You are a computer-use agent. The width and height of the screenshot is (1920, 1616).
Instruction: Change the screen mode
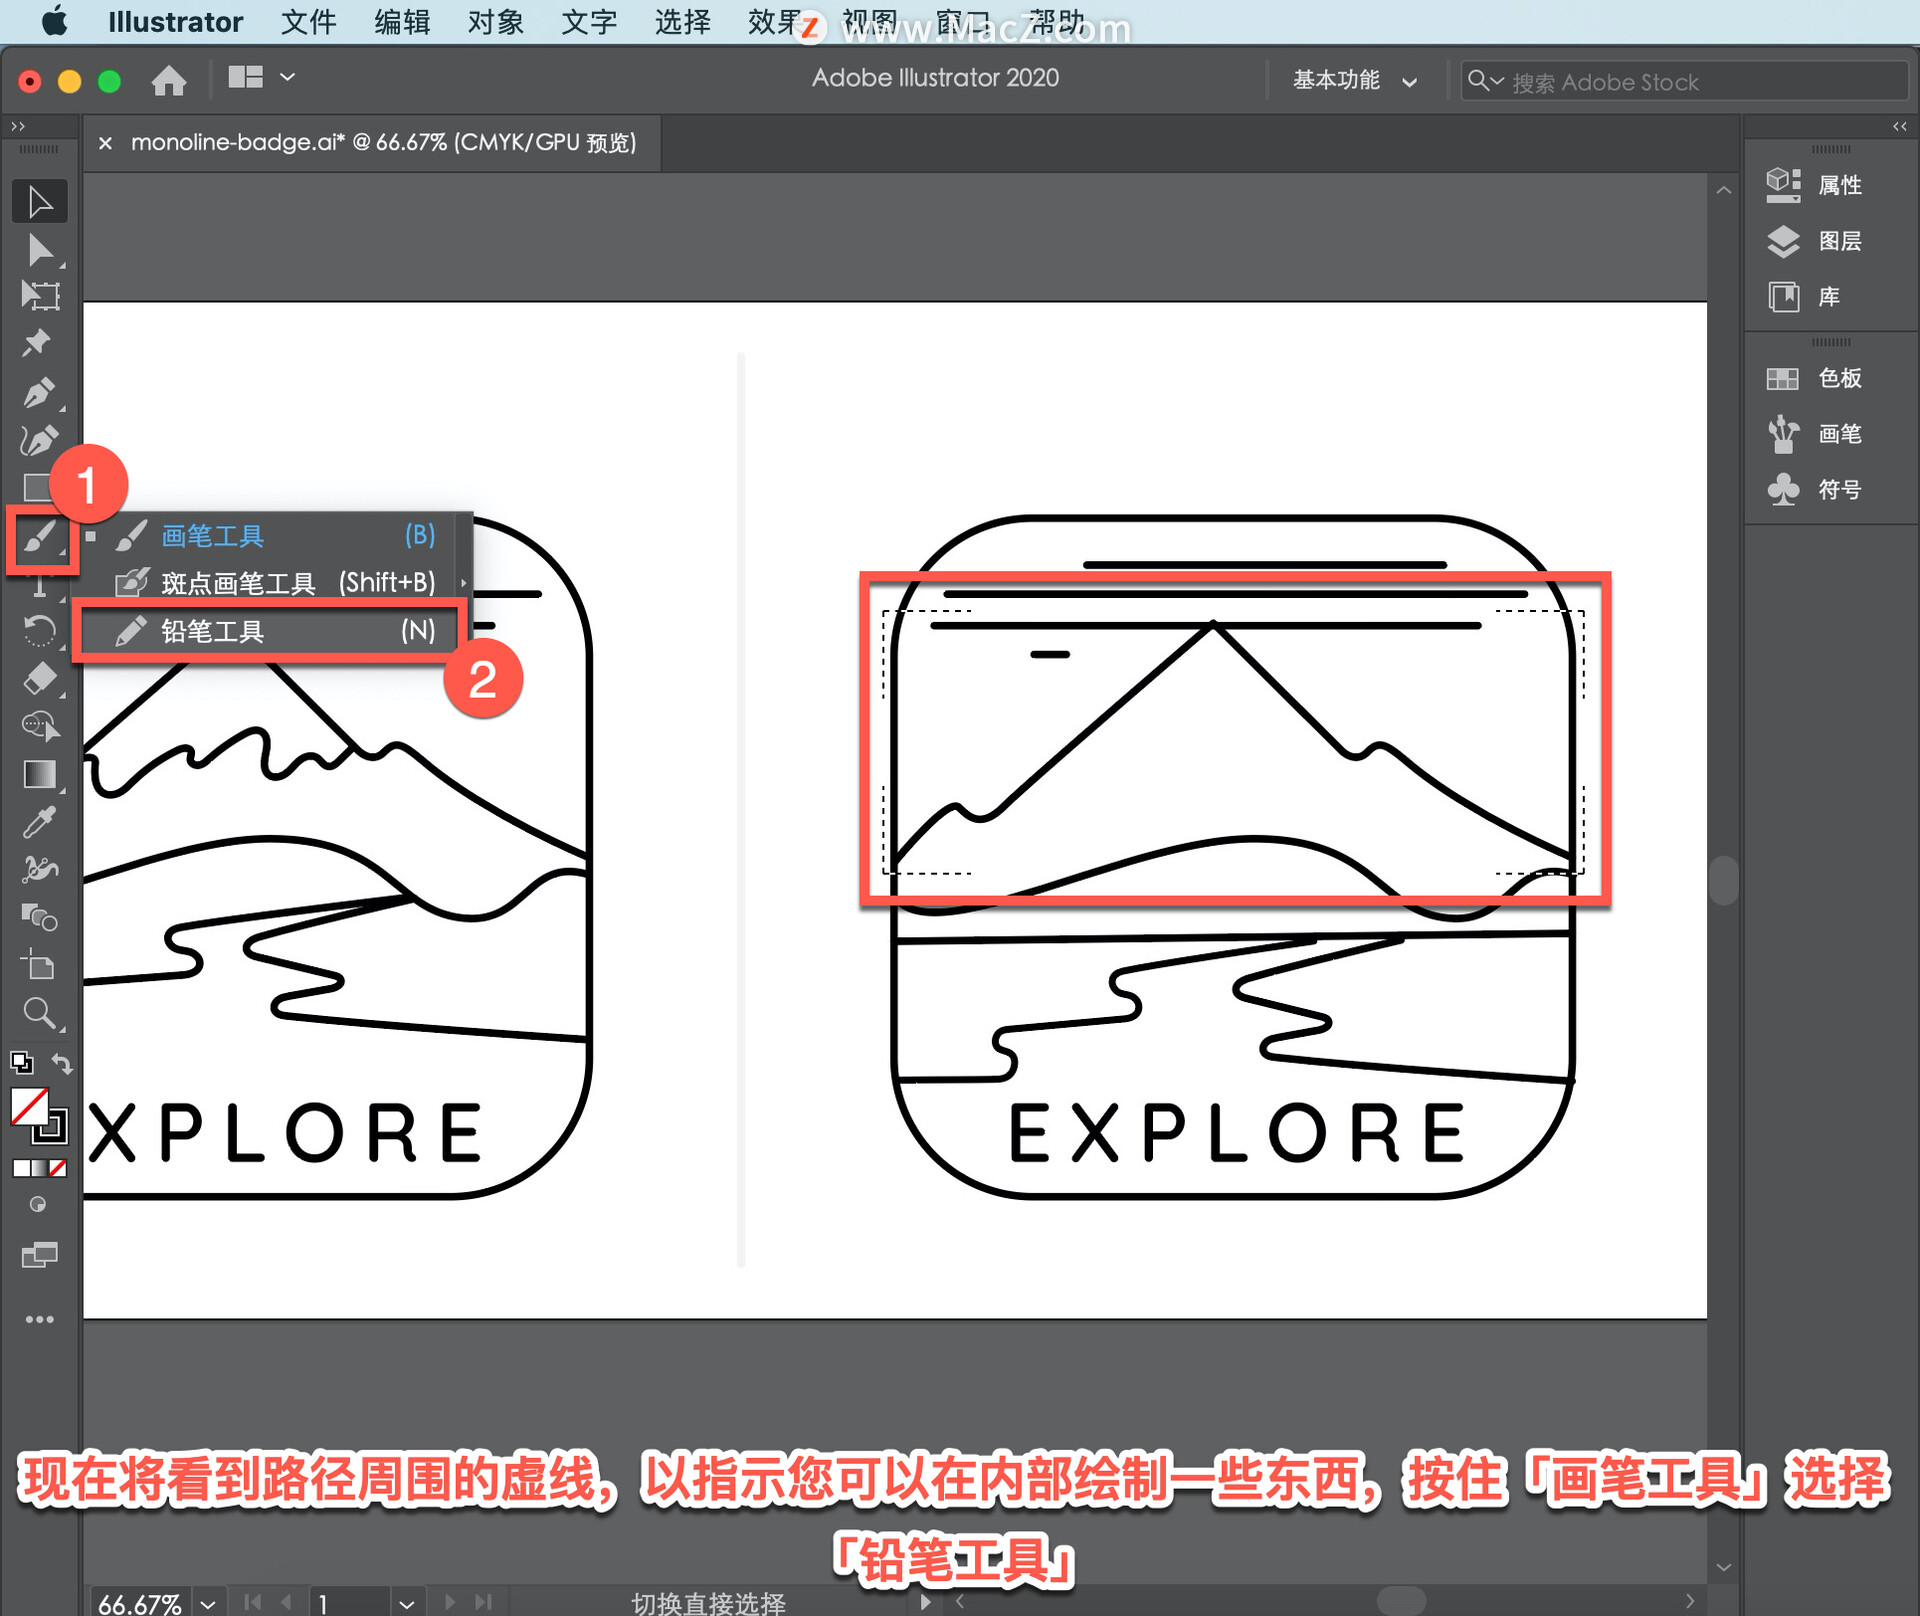pyautogui.click(x=40, y=1255)
